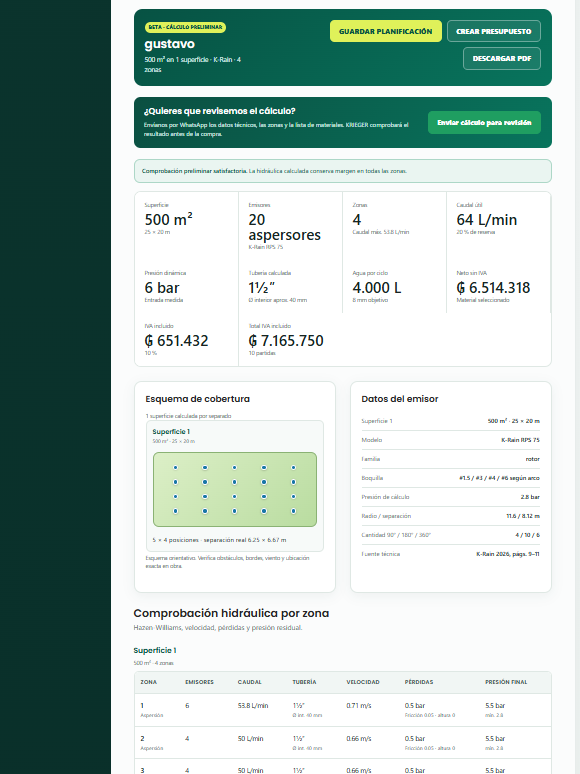Screen dimensions: 580x774
Task: Click the '¿Quieres que revisemos el cálculo?' heading
Action: pyautogui.click(x=220, y=111)
